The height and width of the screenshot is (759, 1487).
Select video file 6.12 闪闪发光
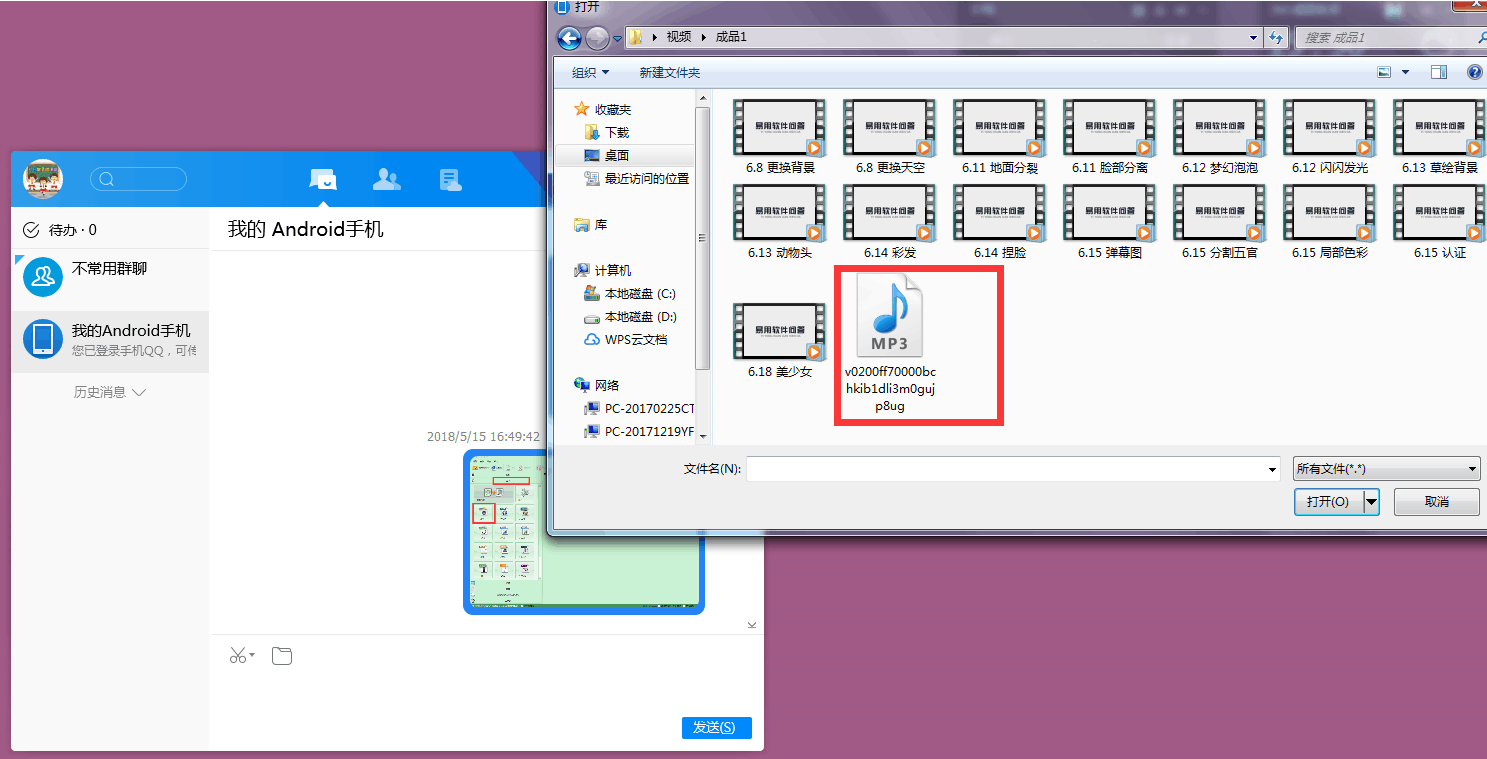click(1330, 137)
